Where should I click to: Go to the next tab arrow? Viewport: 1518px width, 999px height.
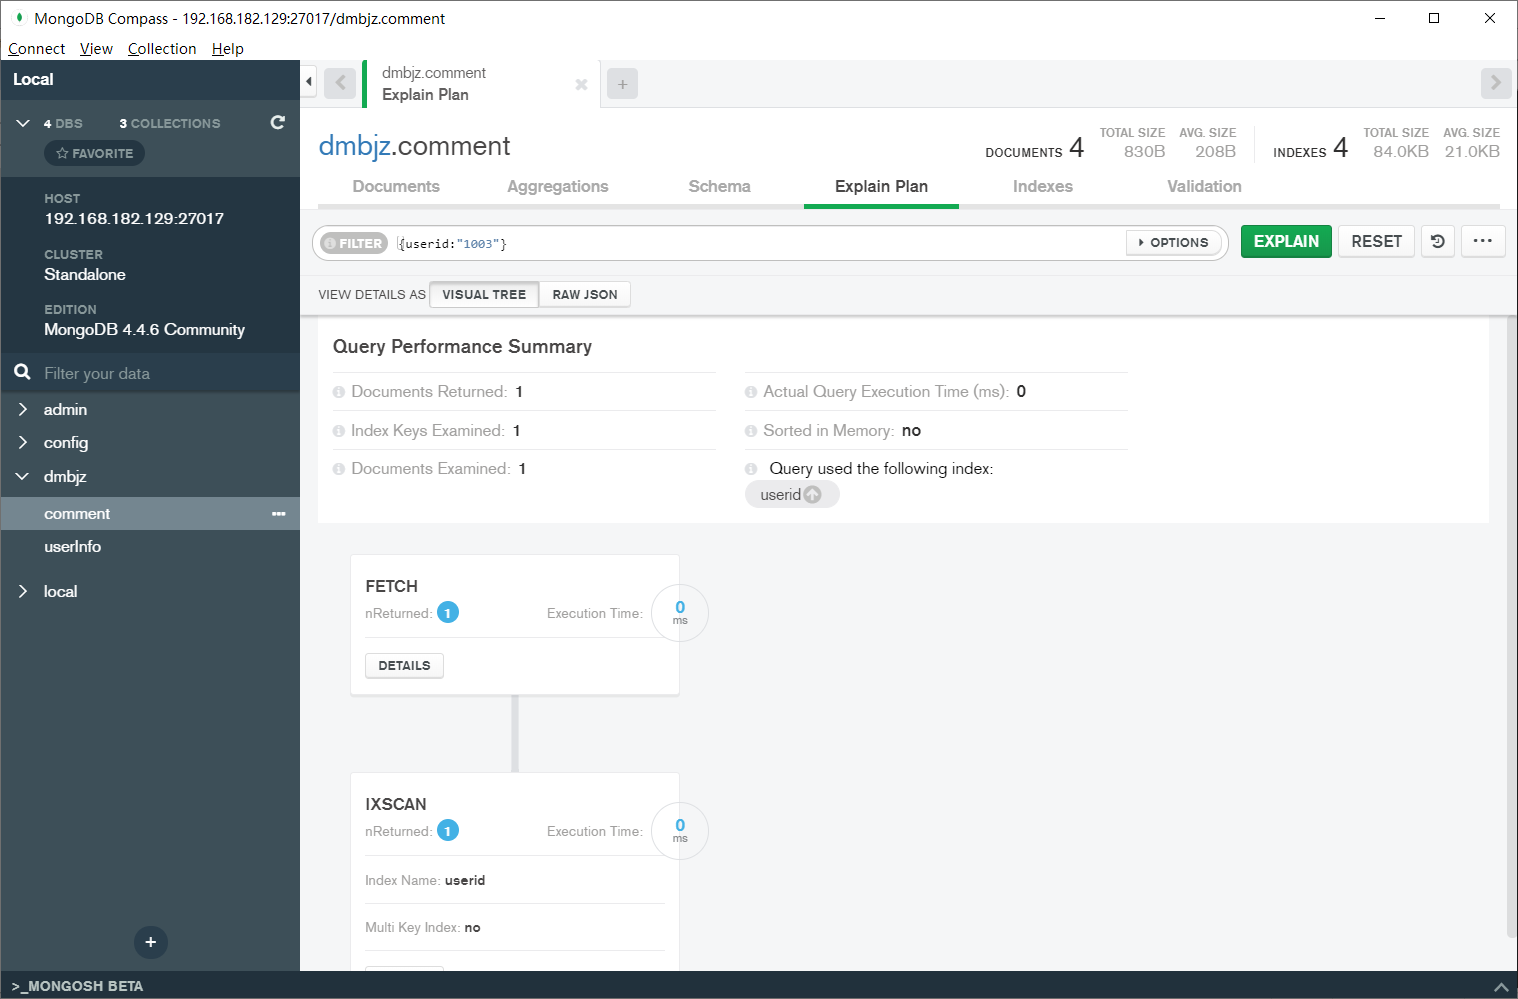[1495, 83]
